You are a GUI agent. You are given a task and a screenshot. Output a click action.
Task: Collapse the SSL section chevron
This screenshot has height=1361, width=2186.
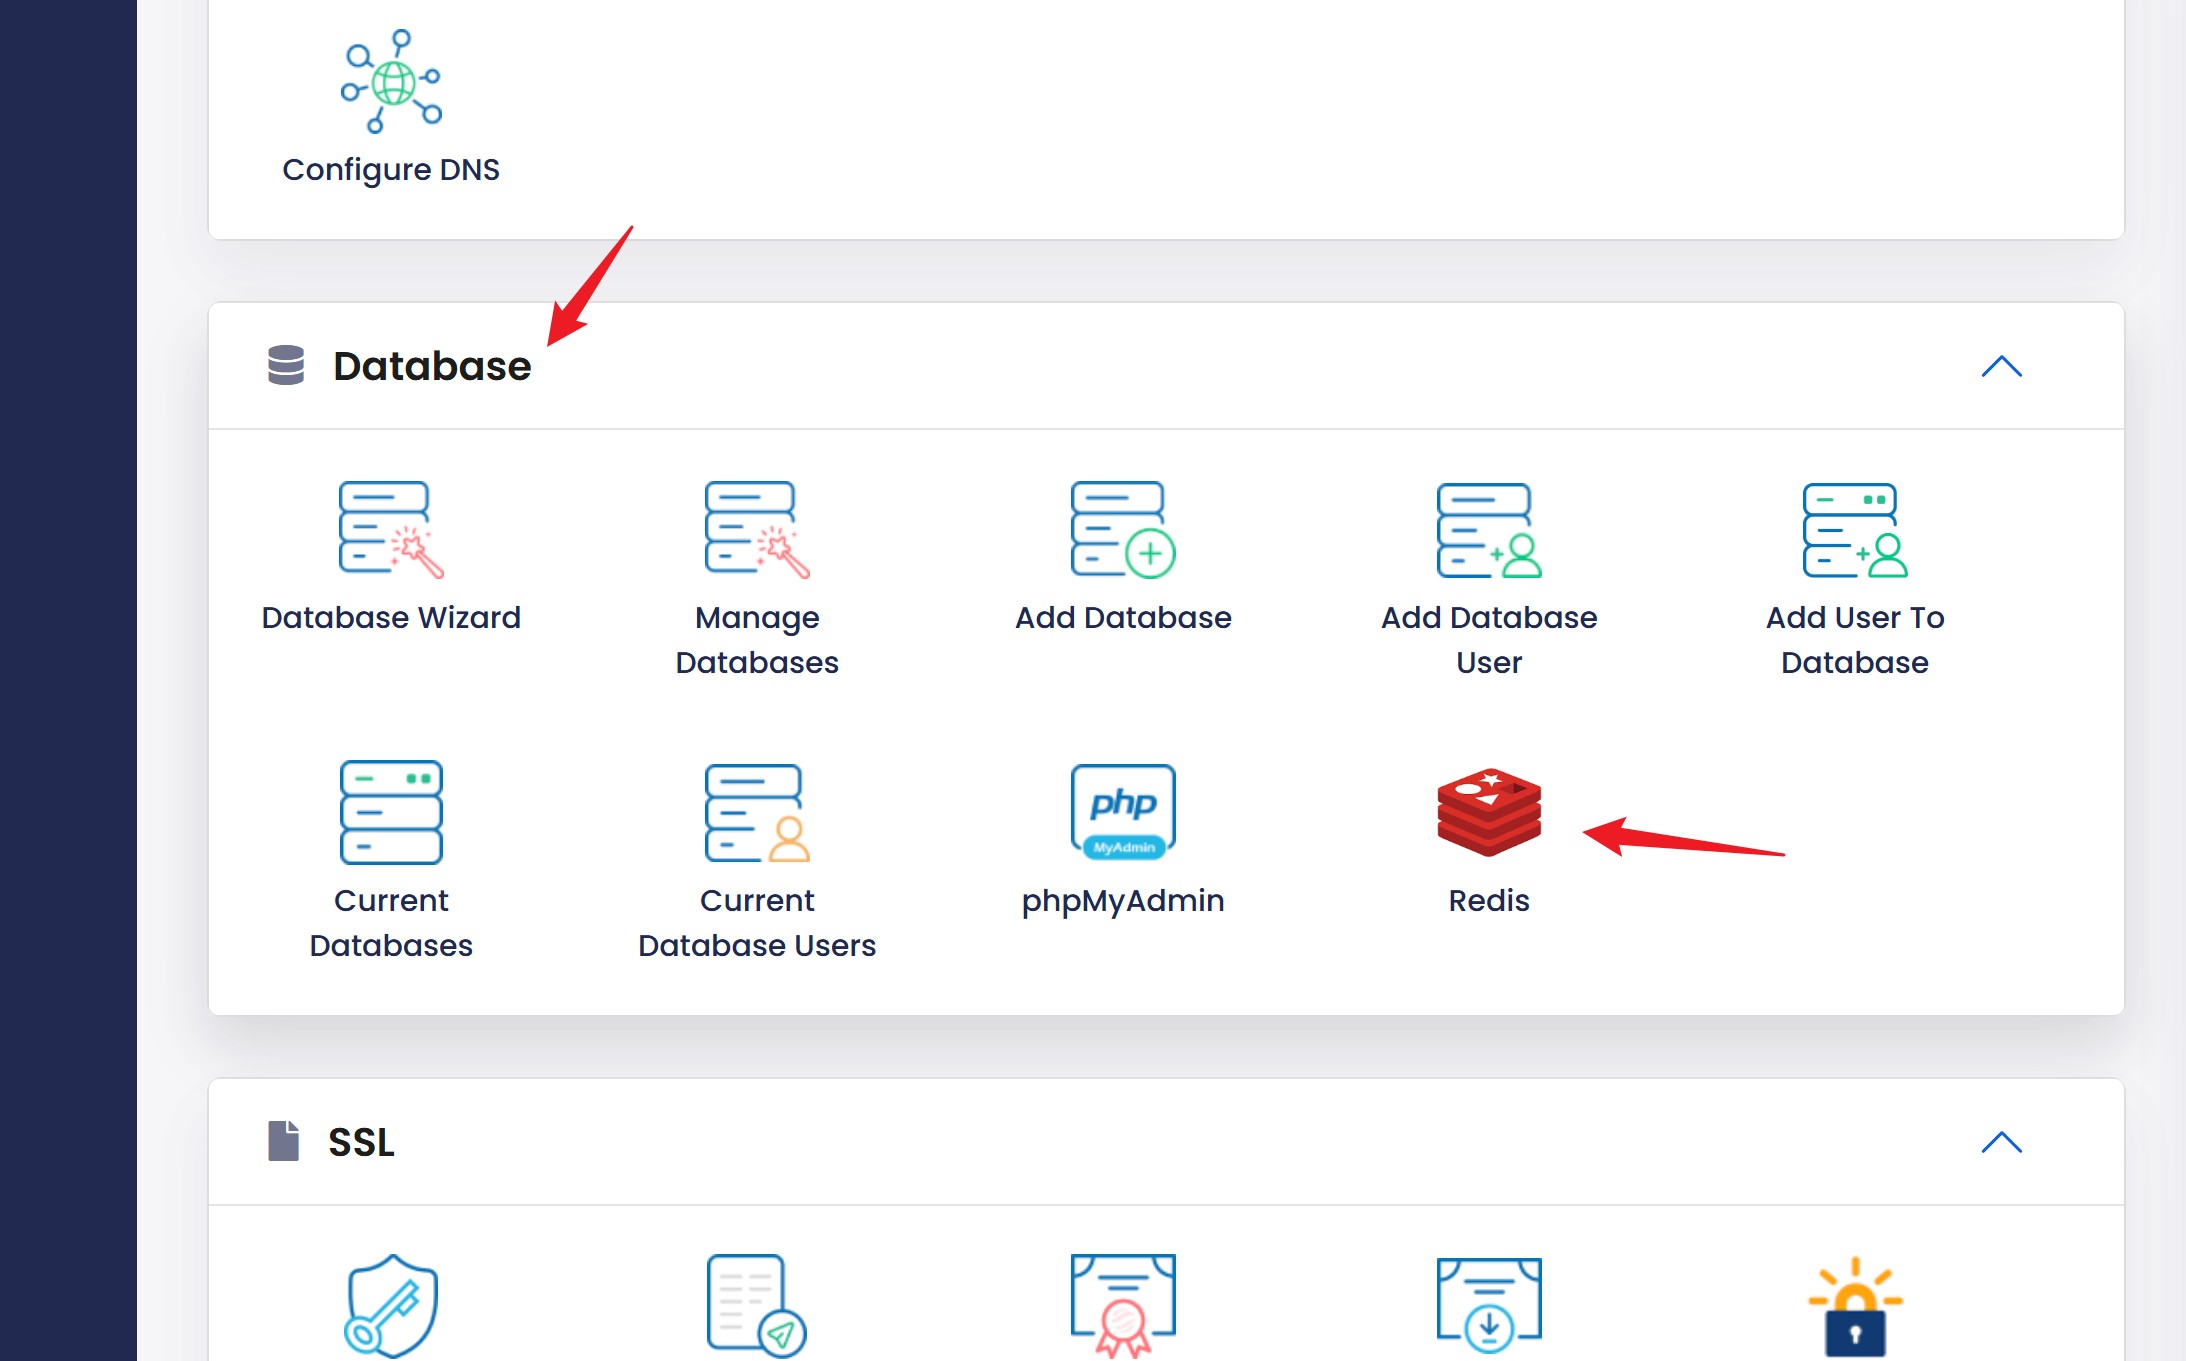[2001, 1142]
